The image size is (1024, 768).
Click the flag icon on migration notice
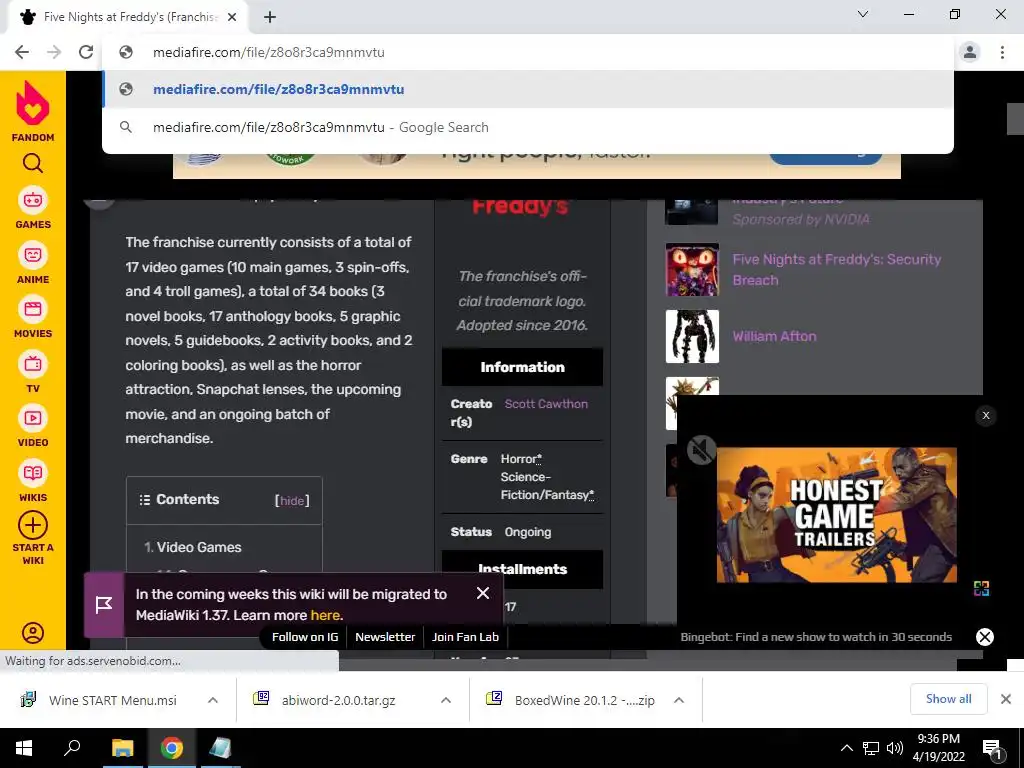(x=104, y=605)
